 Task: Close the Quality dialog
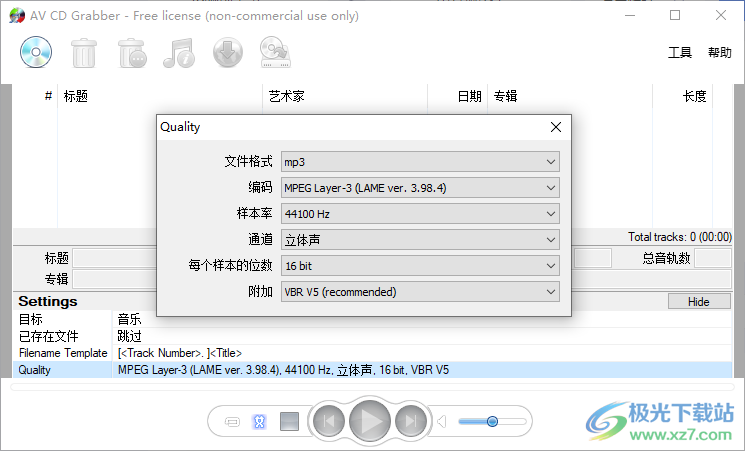coord(556,127)
